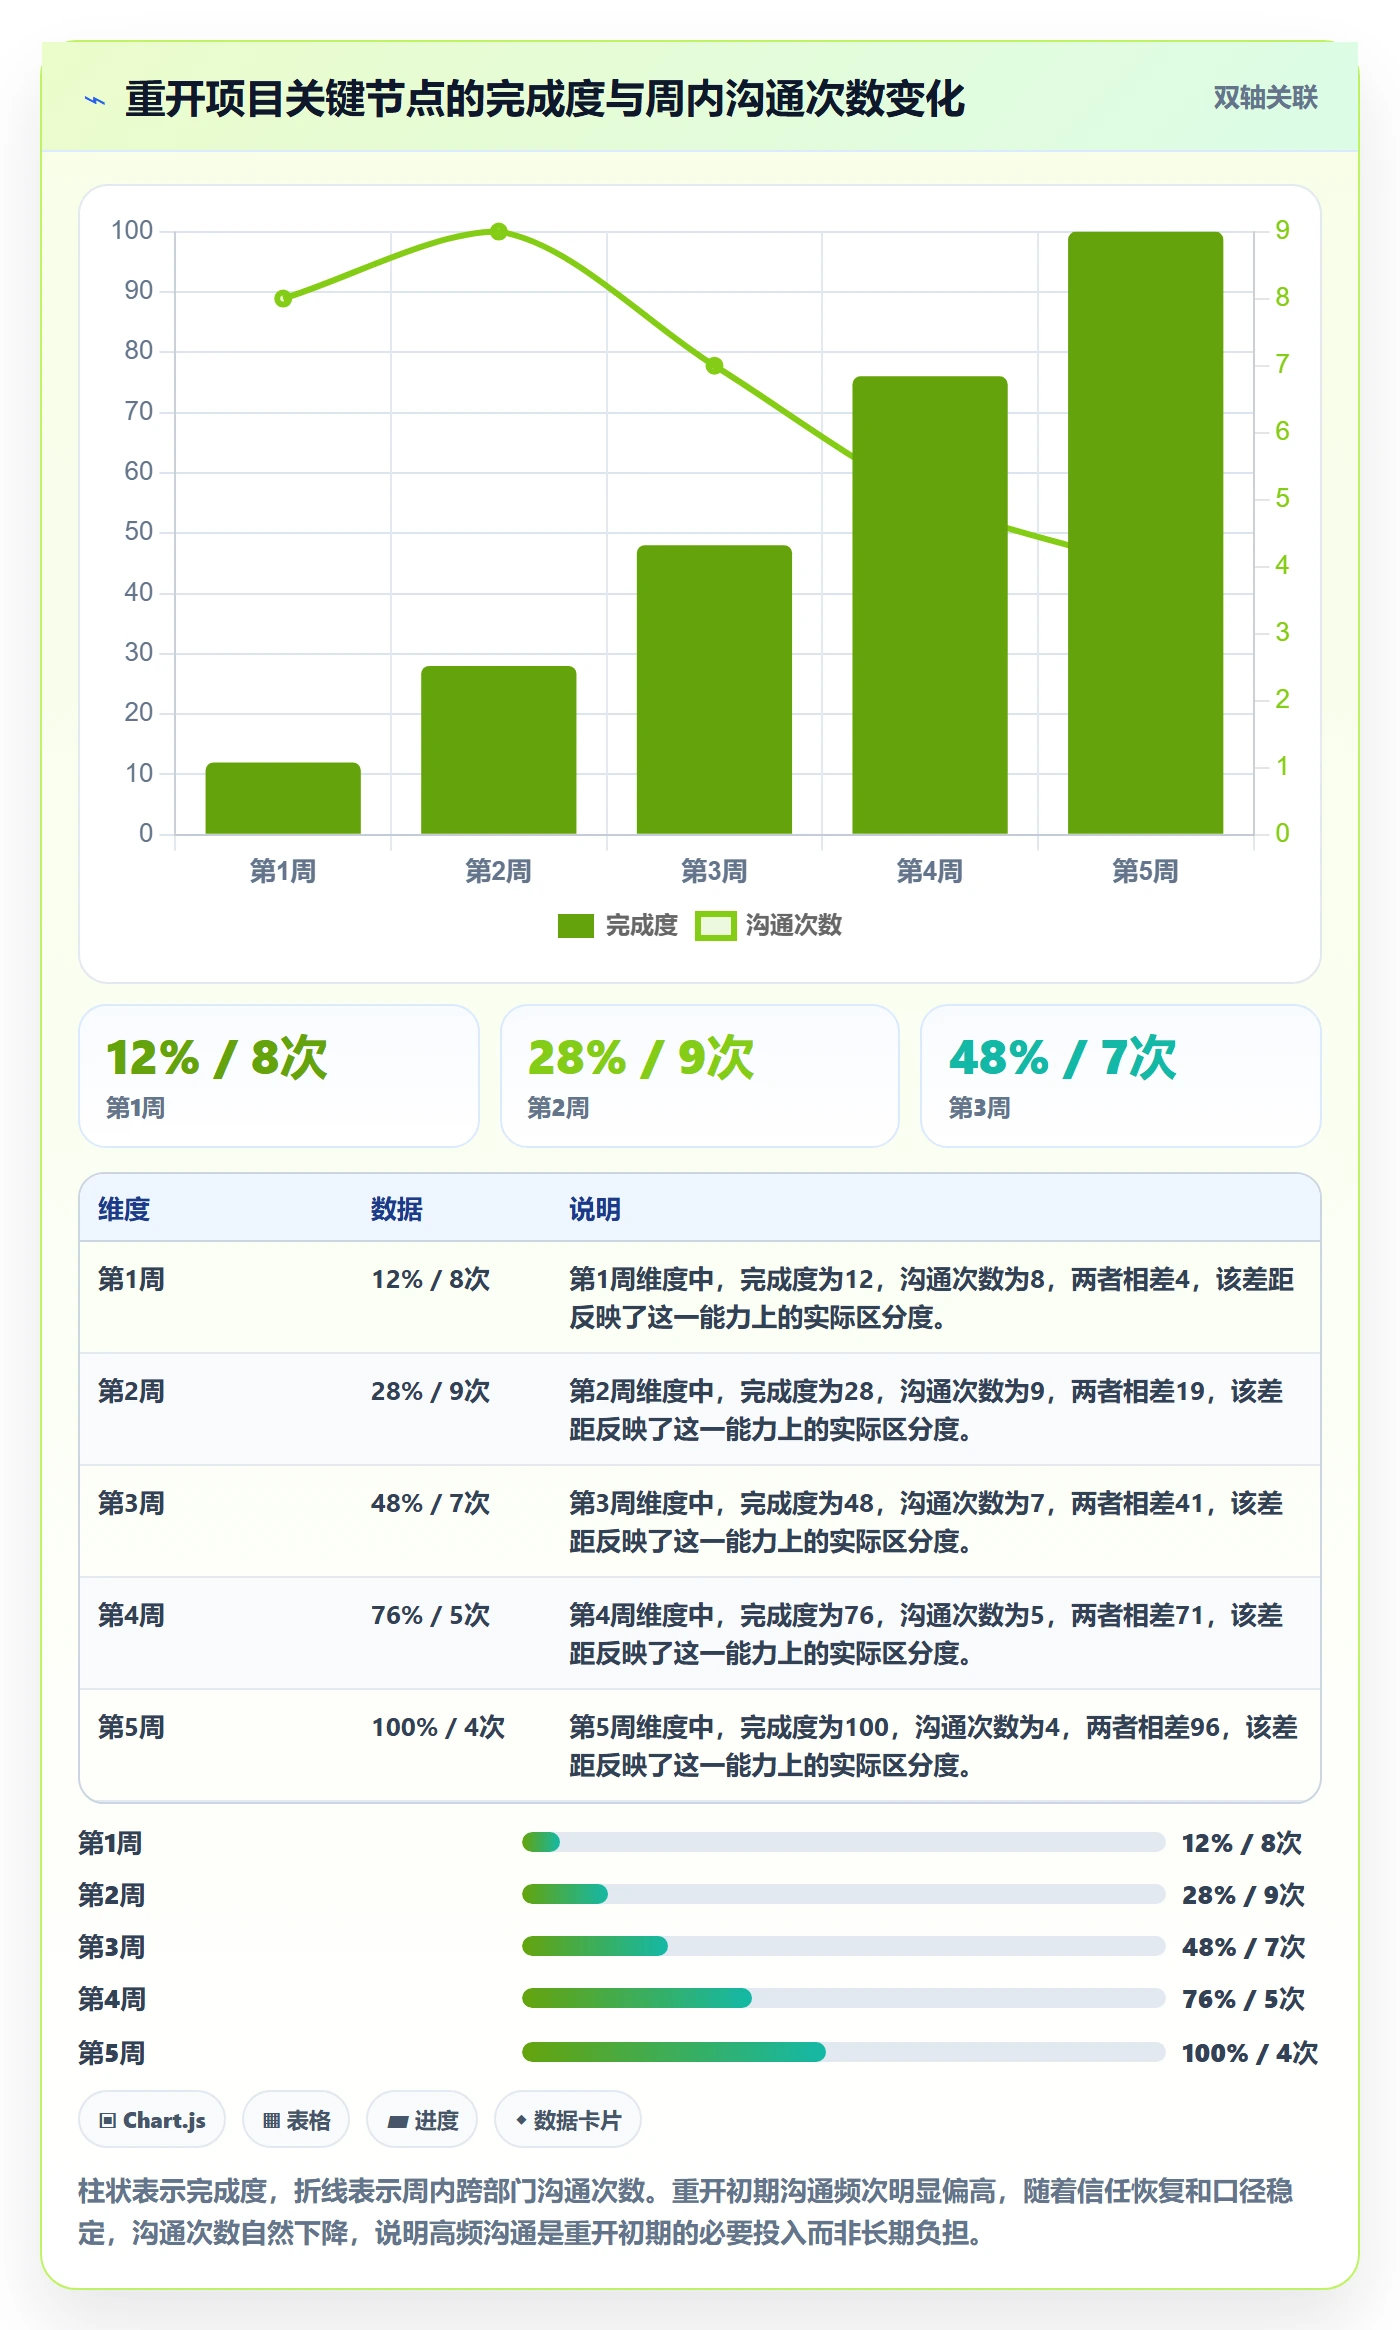Click the line point for 第1周

click(283, 298)
